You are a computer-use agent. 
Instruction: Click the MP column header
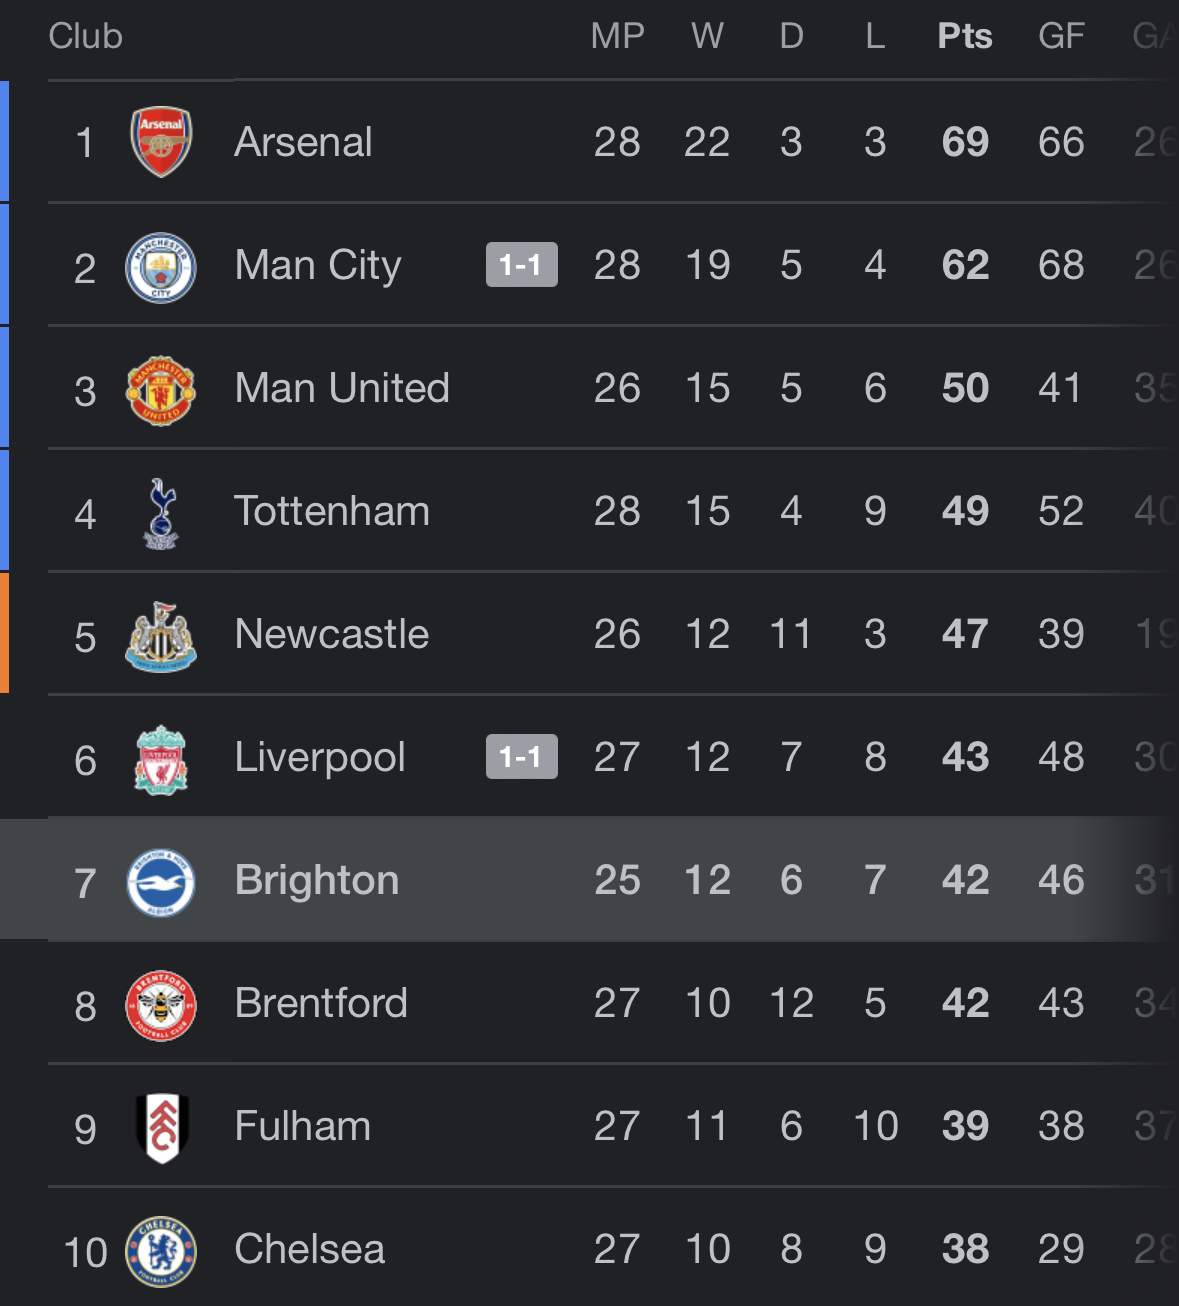click(617, 37)
